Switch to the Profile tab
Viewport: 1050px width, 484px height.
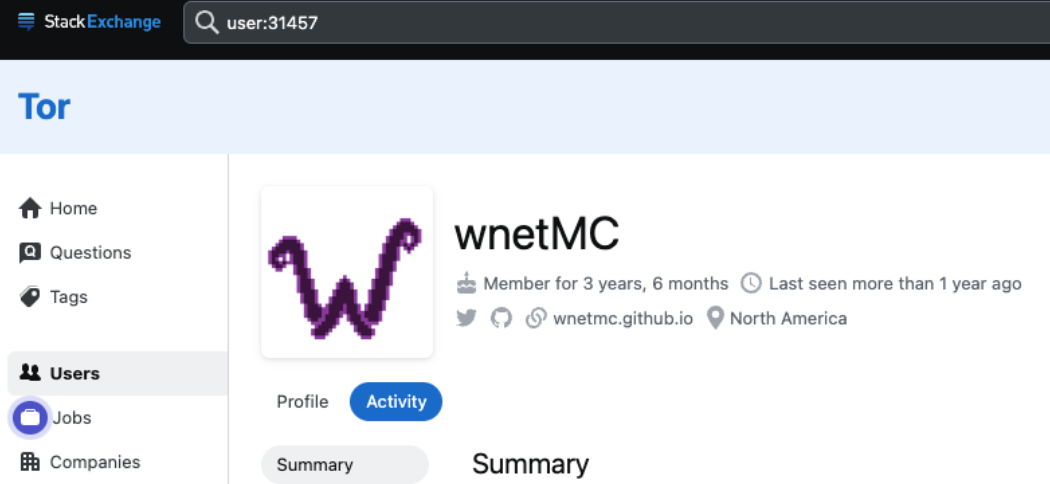(303, 402)
